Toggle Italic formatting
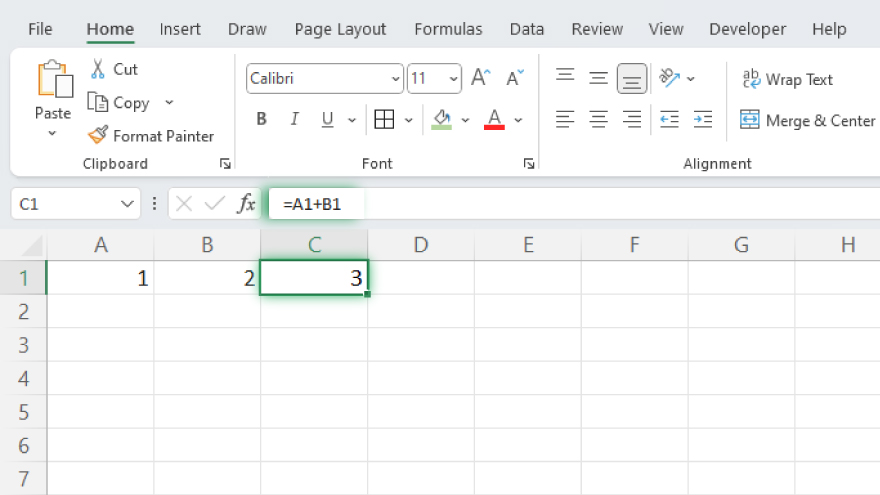The height and width of the screenshot is (495, 880). tap(294, 120)
